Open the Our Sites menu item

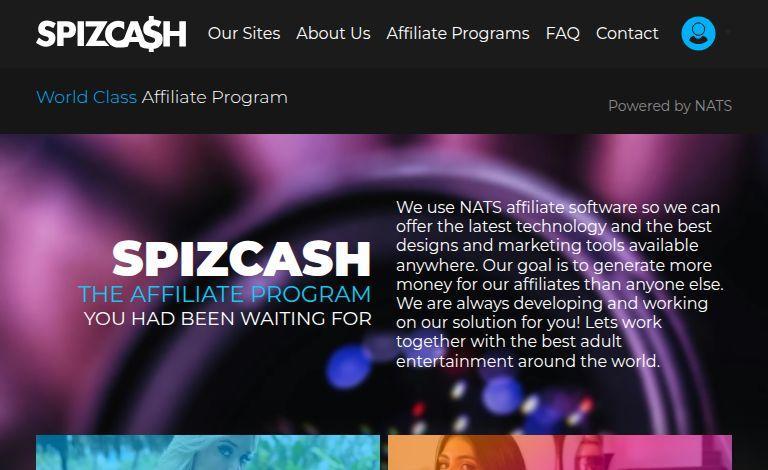point(244,33)
